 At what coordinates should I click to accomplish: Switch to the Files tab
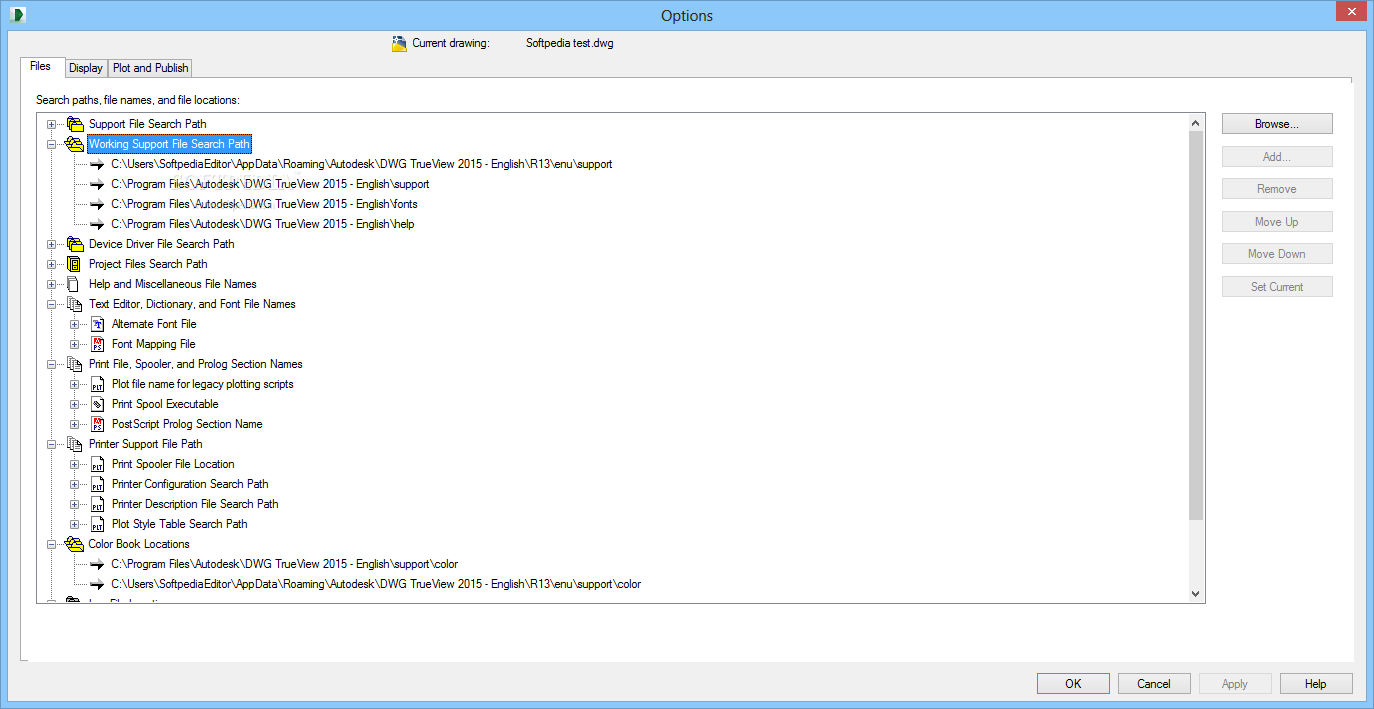[40, 66]
